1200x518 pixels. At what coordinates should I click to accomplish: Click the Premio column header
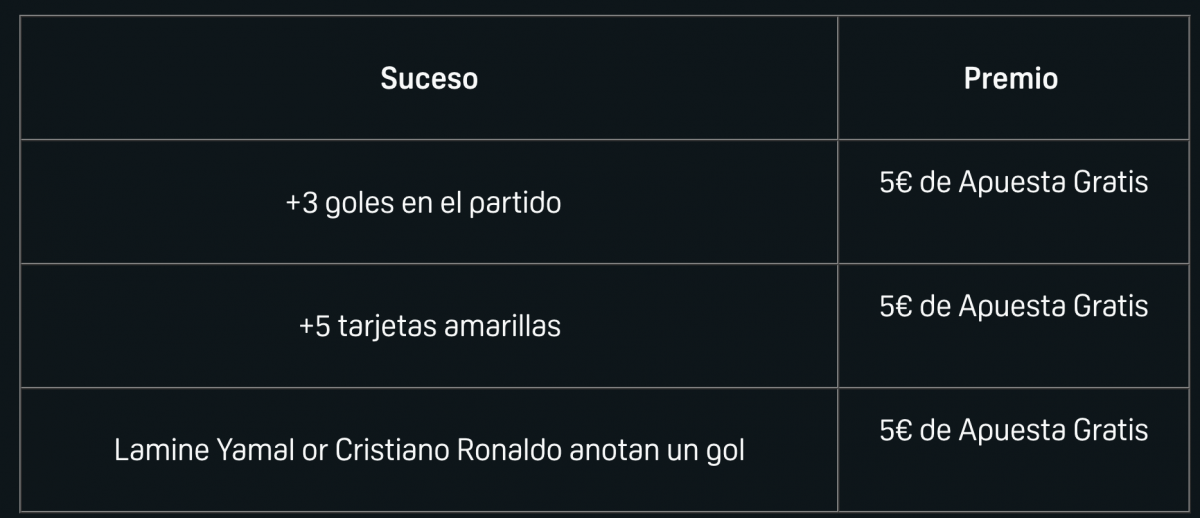tap(1010, 79)
